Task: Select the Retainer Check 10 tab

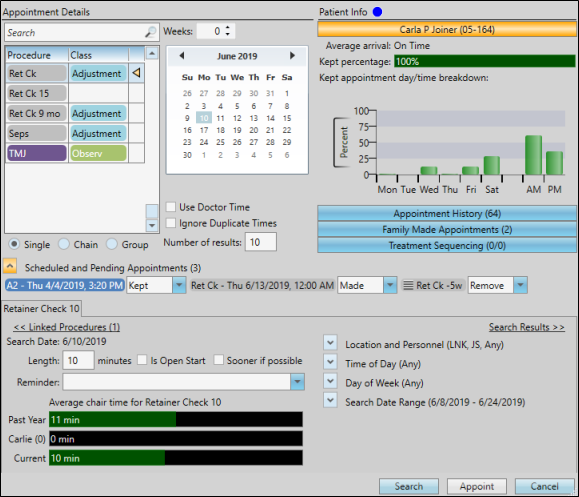Action: coord(41,309)
